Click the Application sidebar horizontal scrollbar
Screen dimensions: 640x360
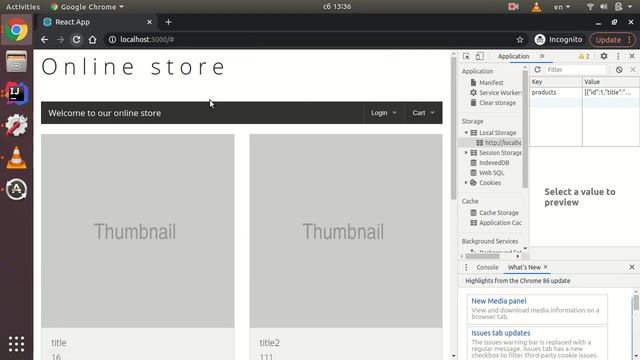482,256
